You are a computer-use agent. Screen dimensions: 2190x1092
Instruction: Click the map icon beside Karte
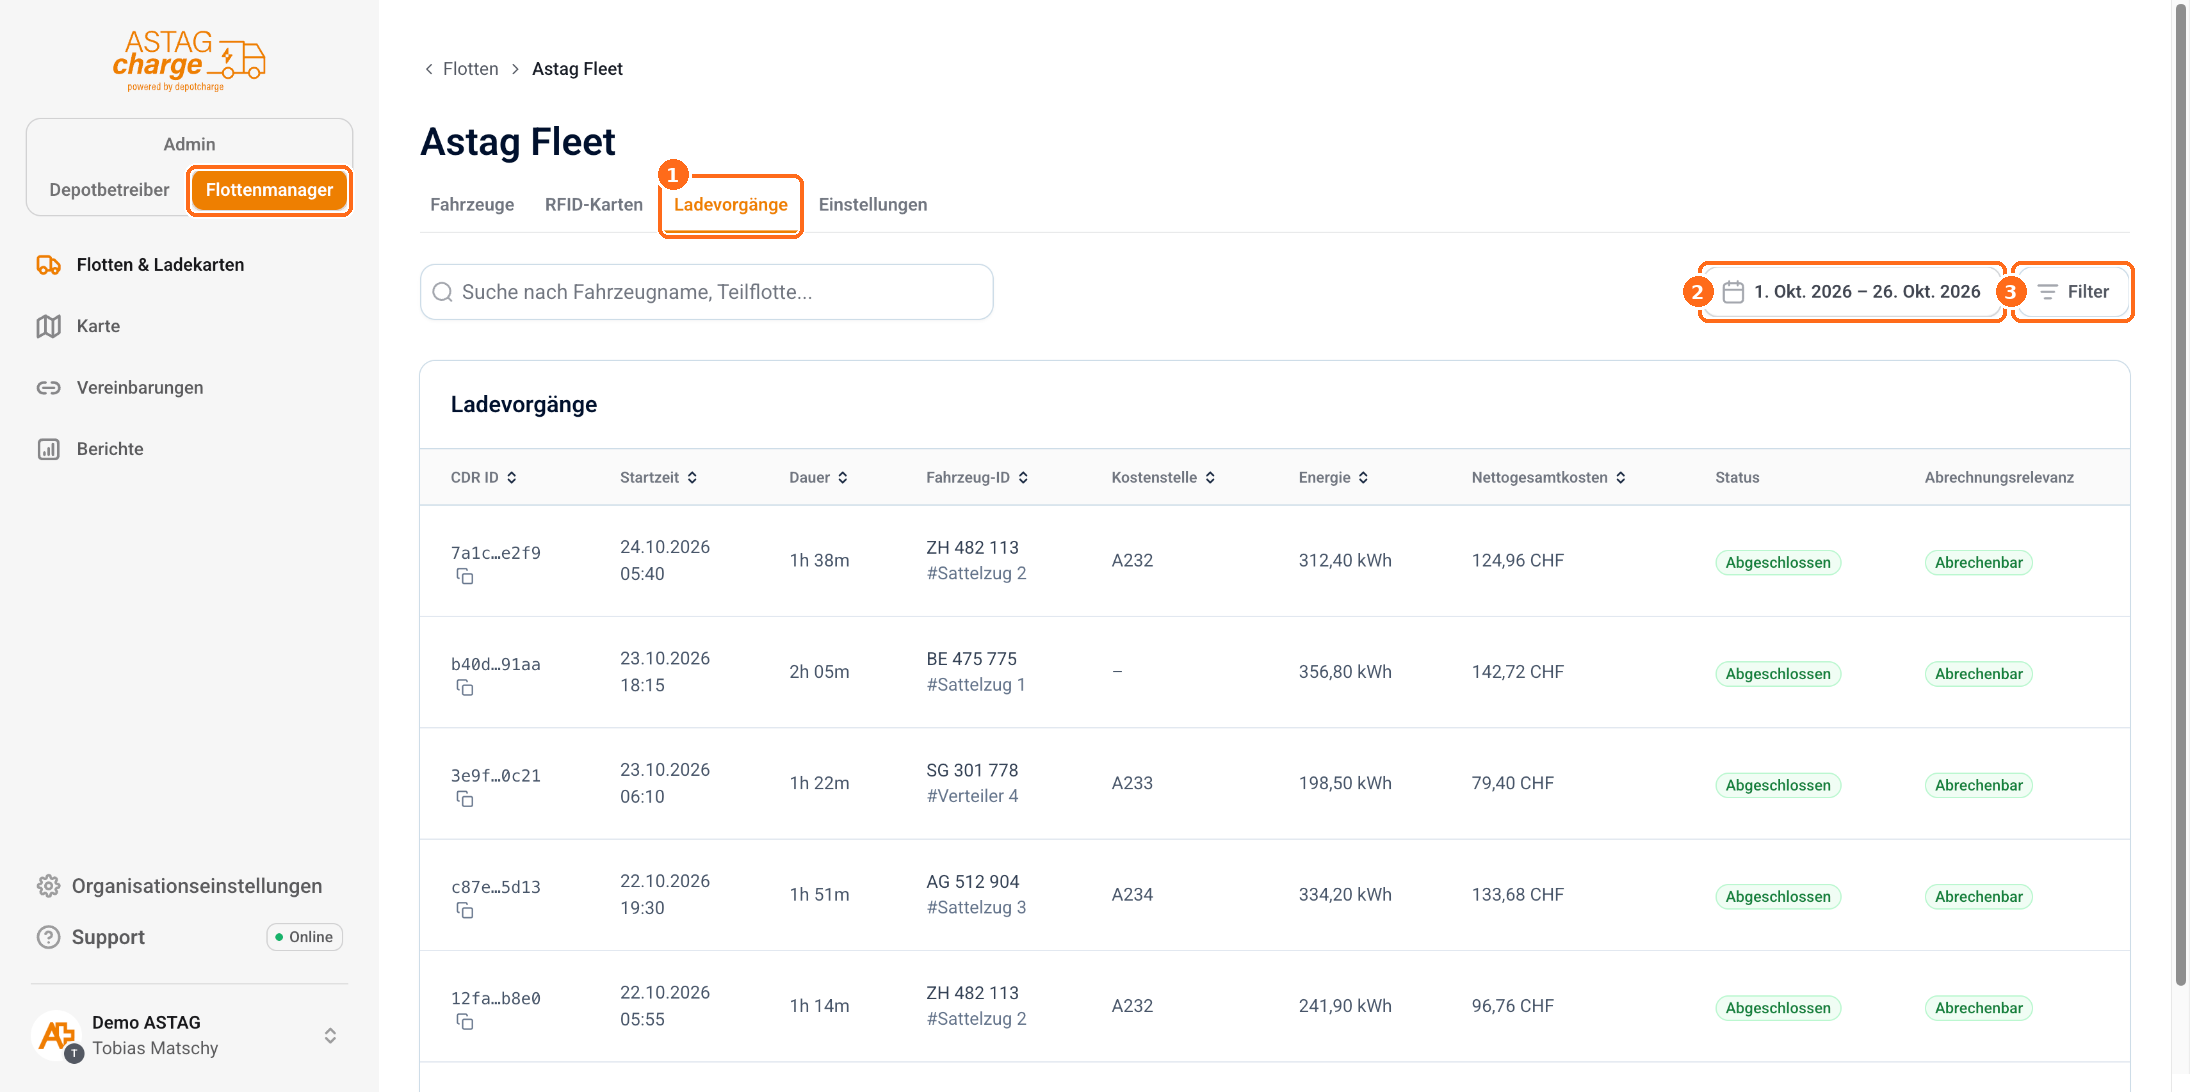point(48,326)
